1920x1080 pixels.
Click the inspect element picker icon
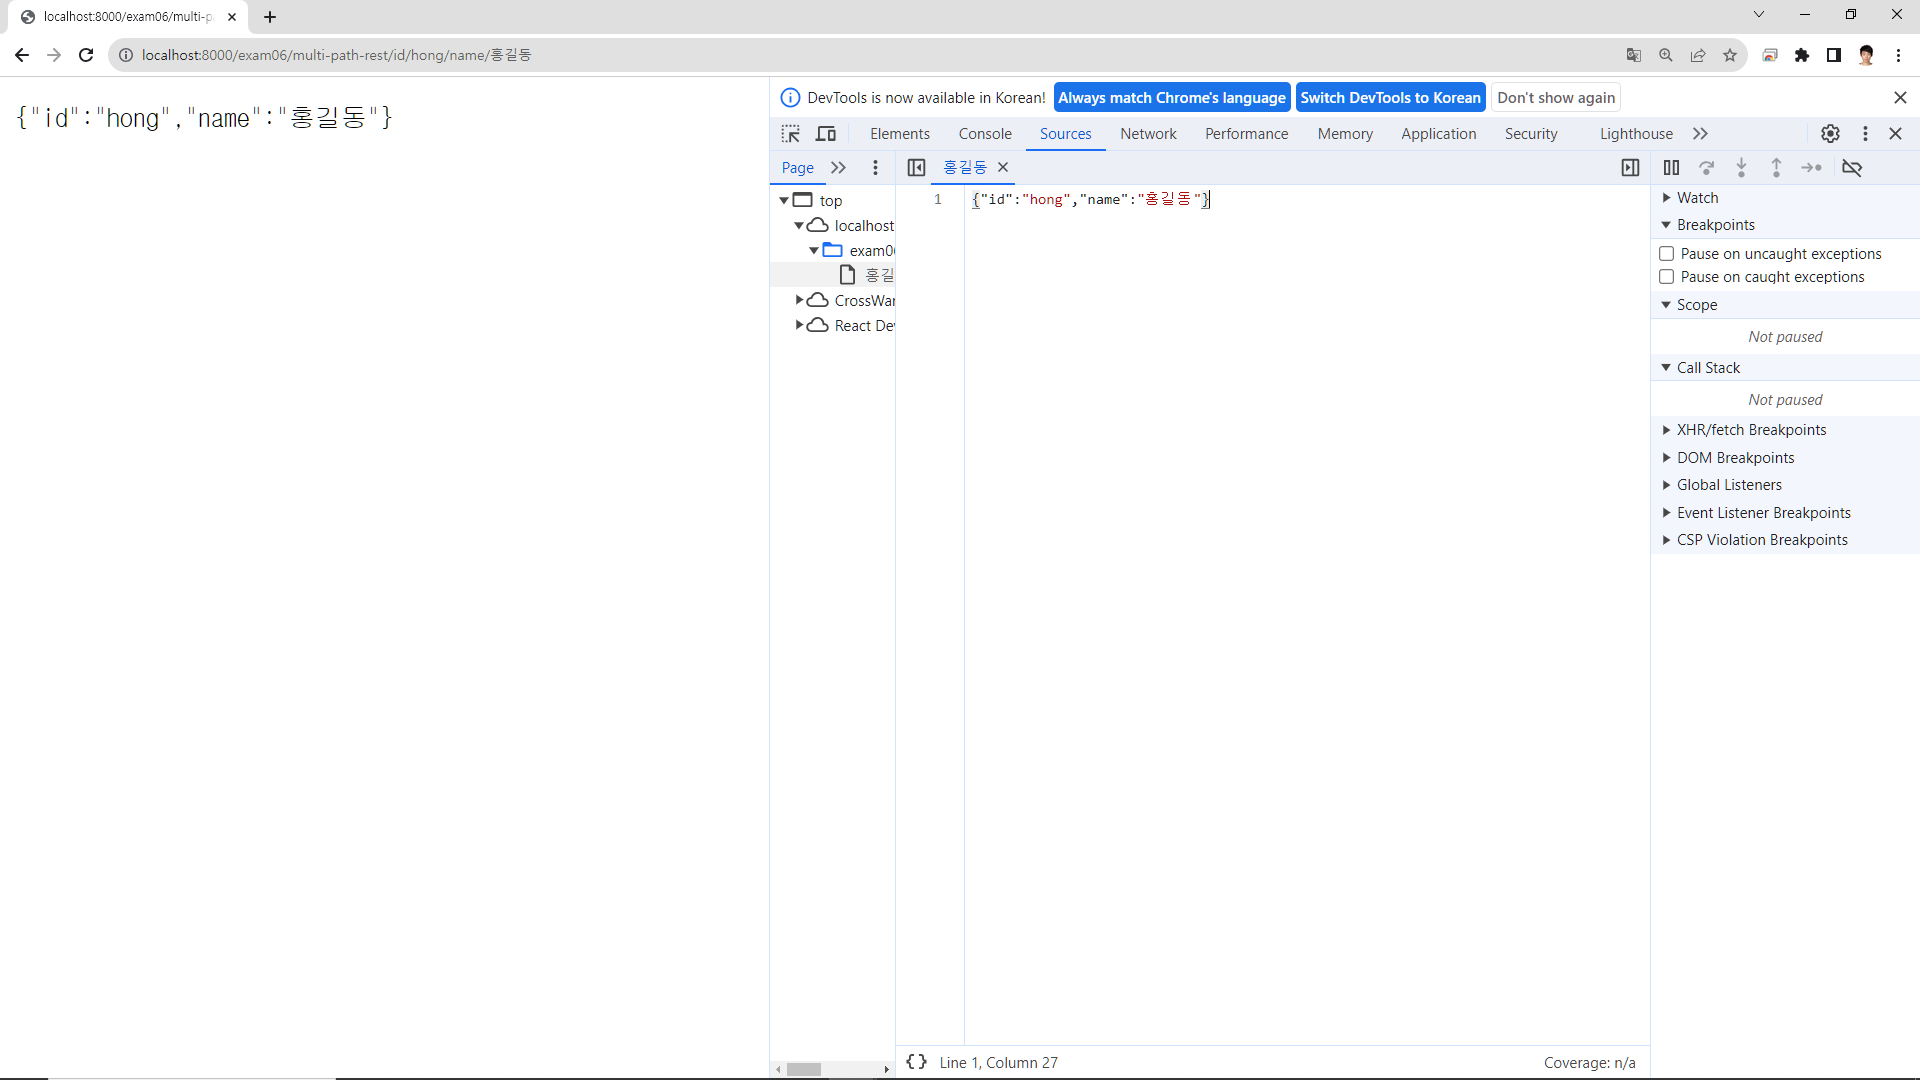(x=790, y=134)
